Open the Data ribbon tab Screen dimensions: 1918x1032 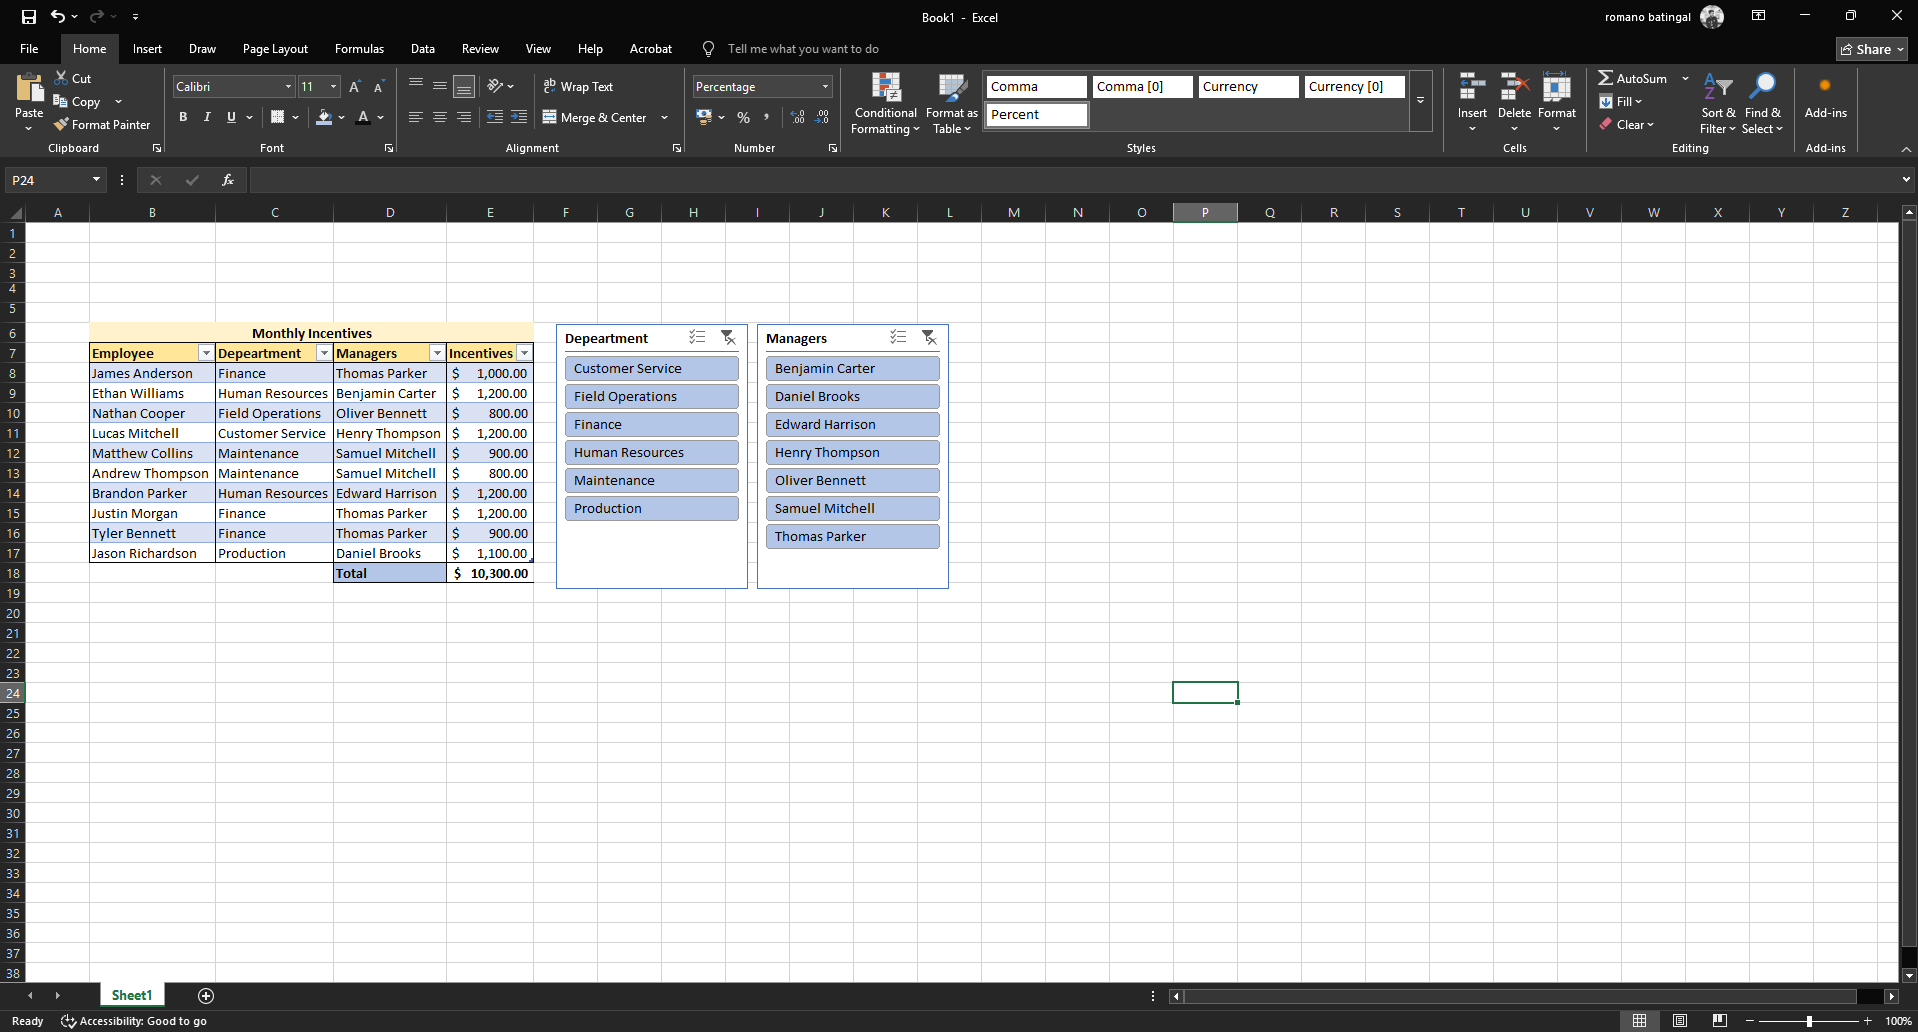click(x=423, y=49)
